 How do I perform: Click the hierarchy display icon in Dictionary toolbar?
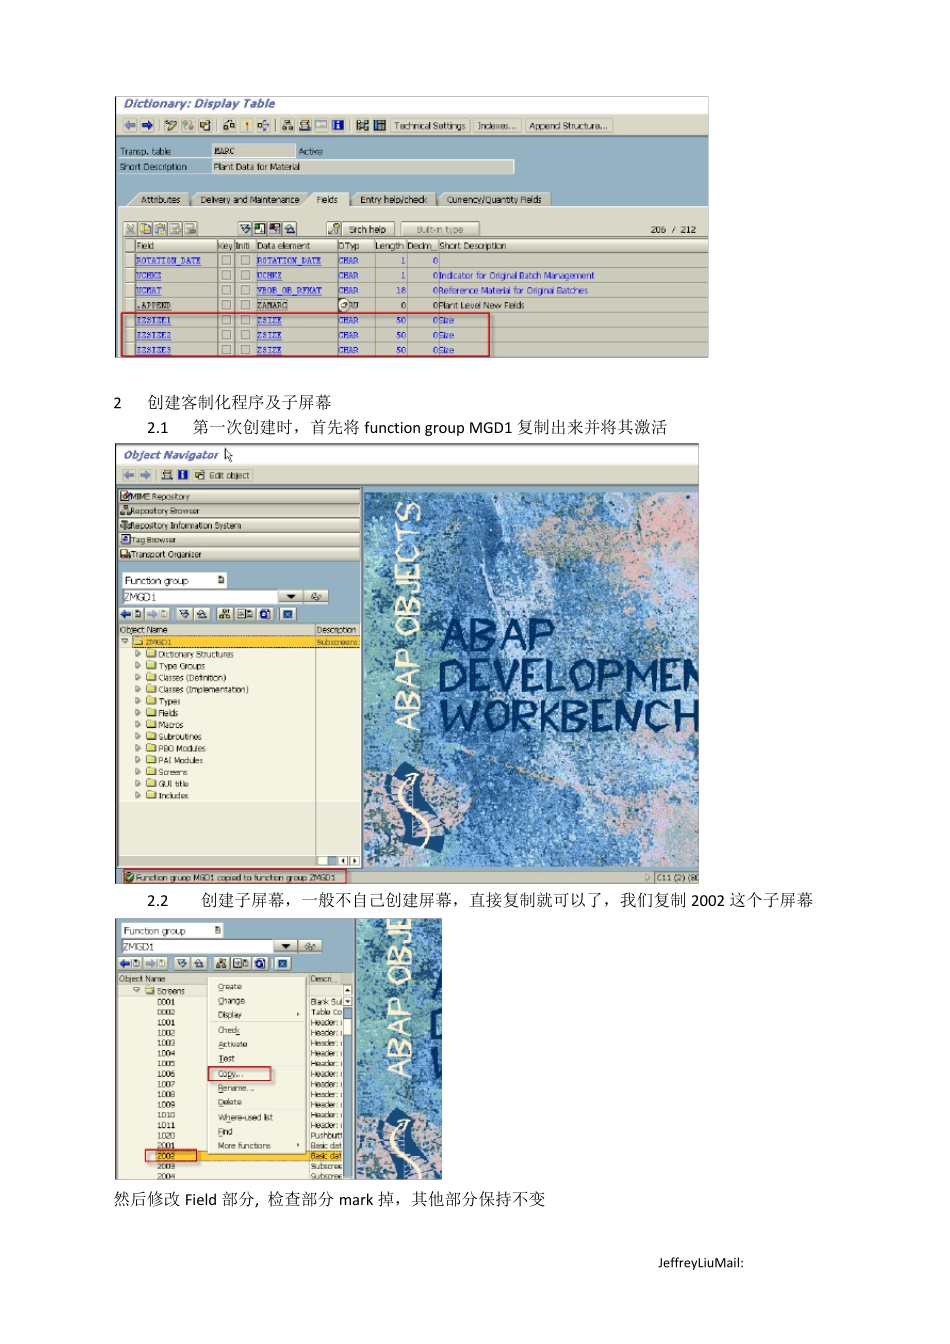tap(288, 125)
